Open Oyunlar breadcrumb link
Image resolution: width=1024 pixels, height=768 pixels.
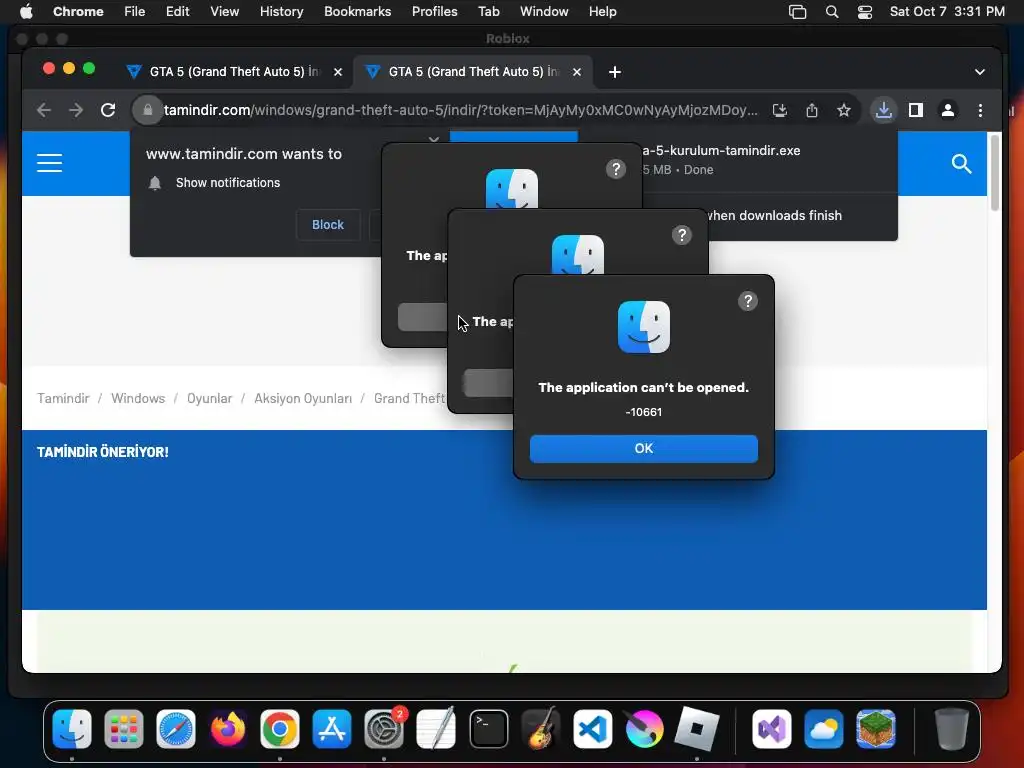coord(209,398)
